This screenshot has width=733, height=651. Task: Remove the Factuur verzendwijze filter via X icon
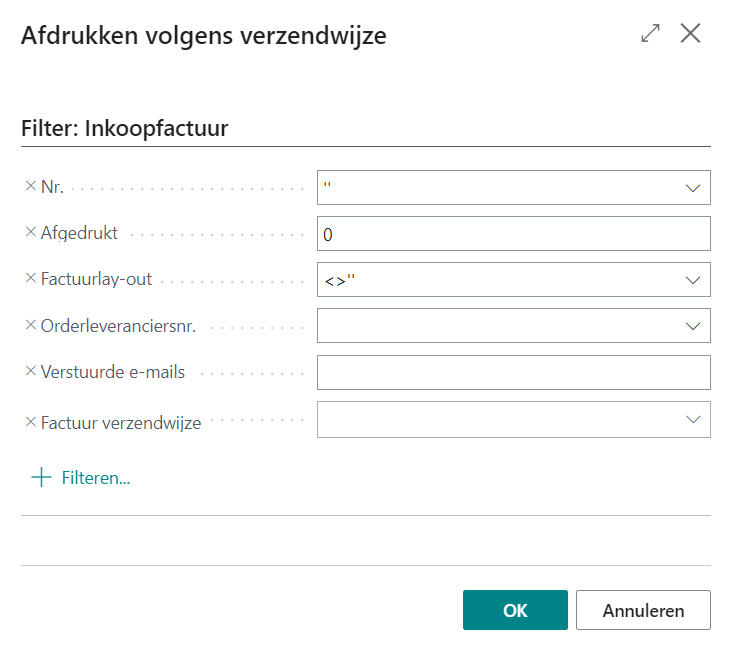[x=30, y=422]
